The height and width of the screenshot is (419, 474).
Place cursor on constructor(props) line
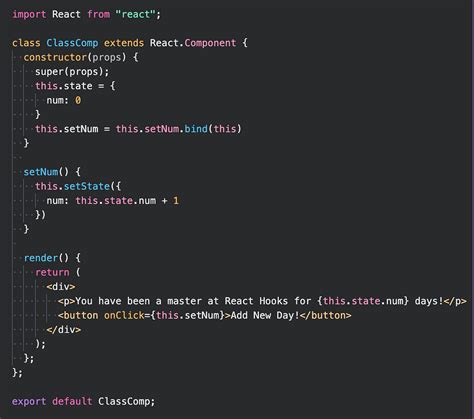click(81, 57)
